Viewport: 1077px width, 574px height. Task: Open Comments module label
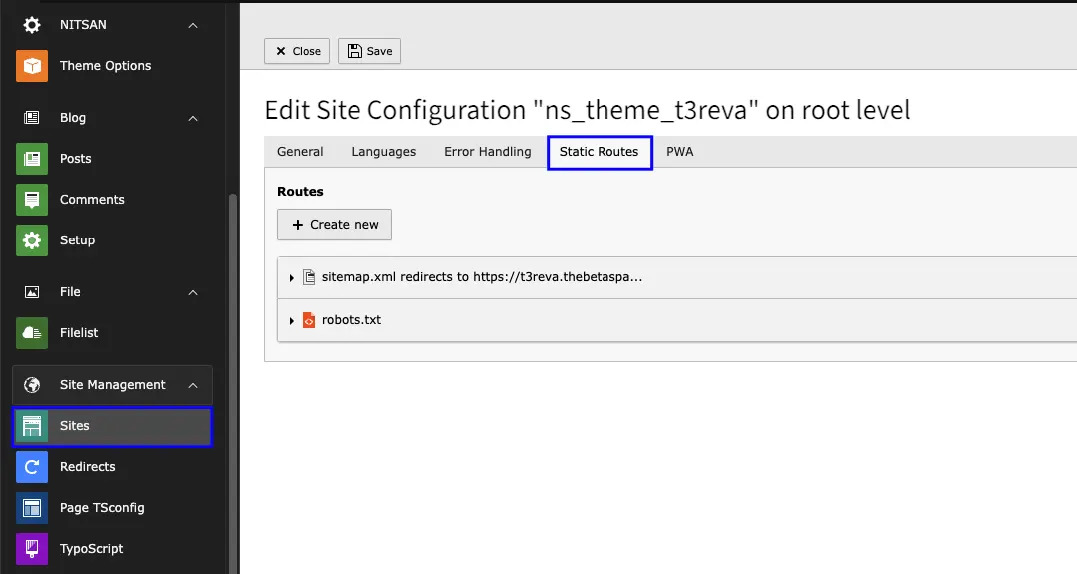click(x=92, y=200)
